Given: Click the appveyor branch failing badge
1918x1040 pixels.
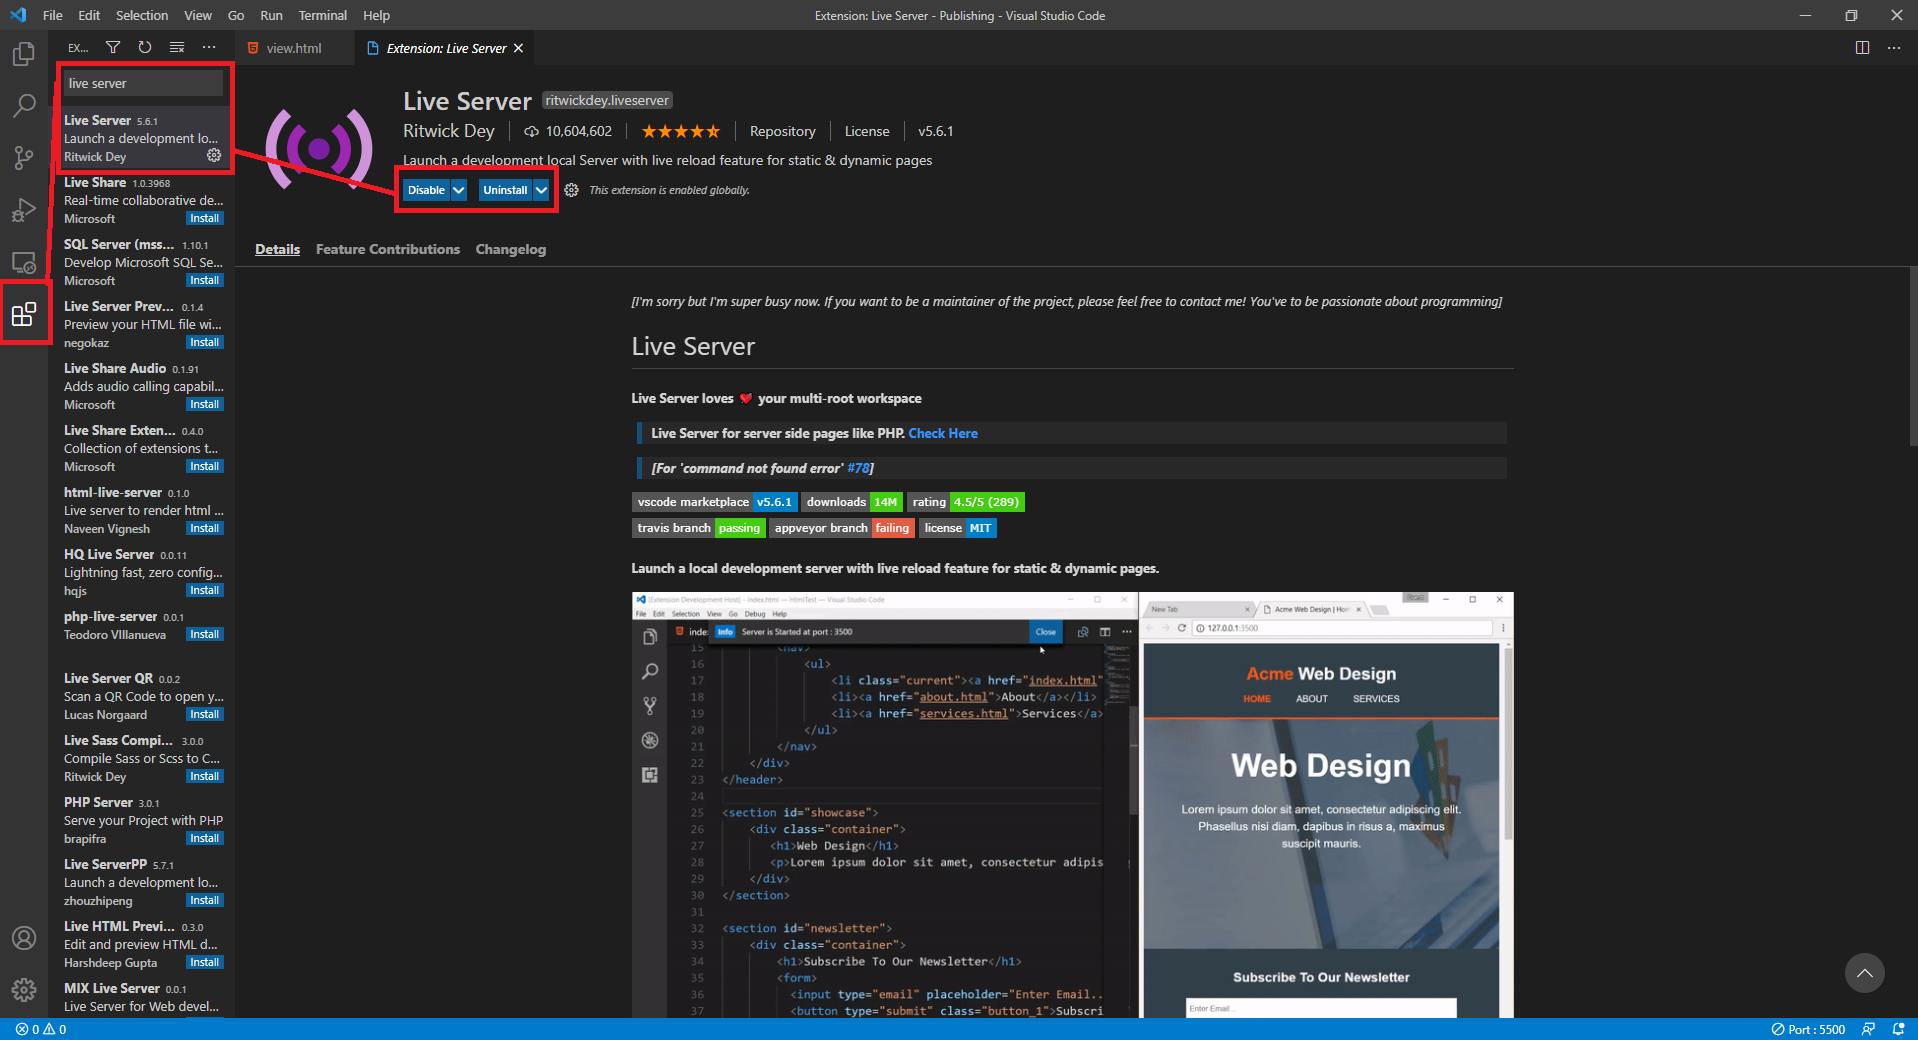Looking at the screenshot, I should [842, 528].
